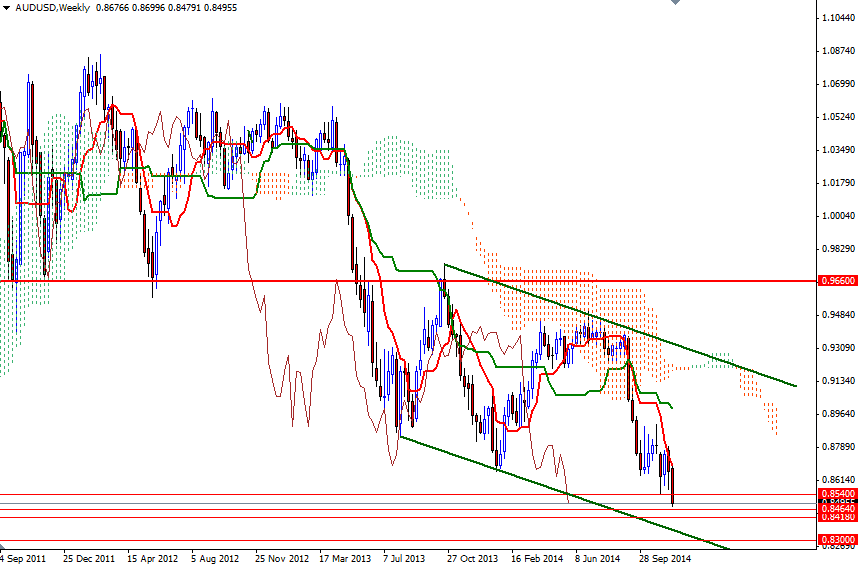Click the chart shift marker at top
Image resolution: width=858 pixels, height=566 pixels.
click(x=675, y=2)
